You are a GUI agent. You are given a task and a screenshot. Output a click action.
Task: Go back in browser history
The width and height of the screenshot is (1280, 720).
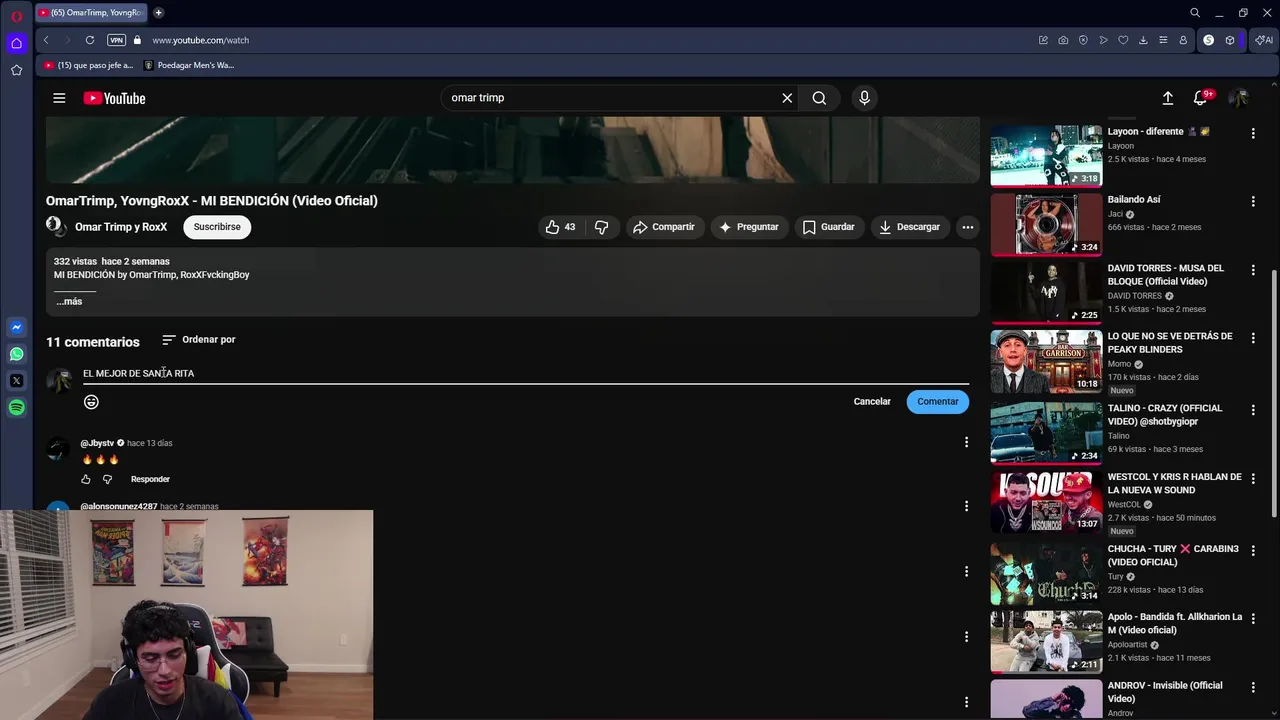[46, 40]
